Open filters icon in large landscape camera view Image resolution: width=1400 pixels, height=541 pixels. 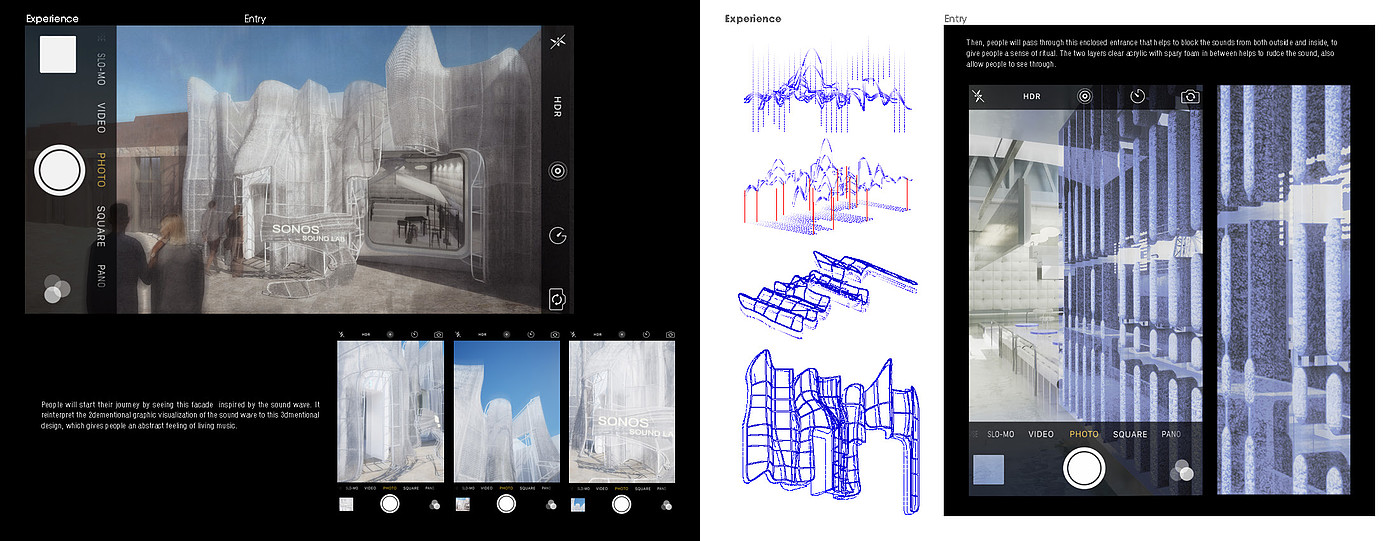click(x=57, y=290)
